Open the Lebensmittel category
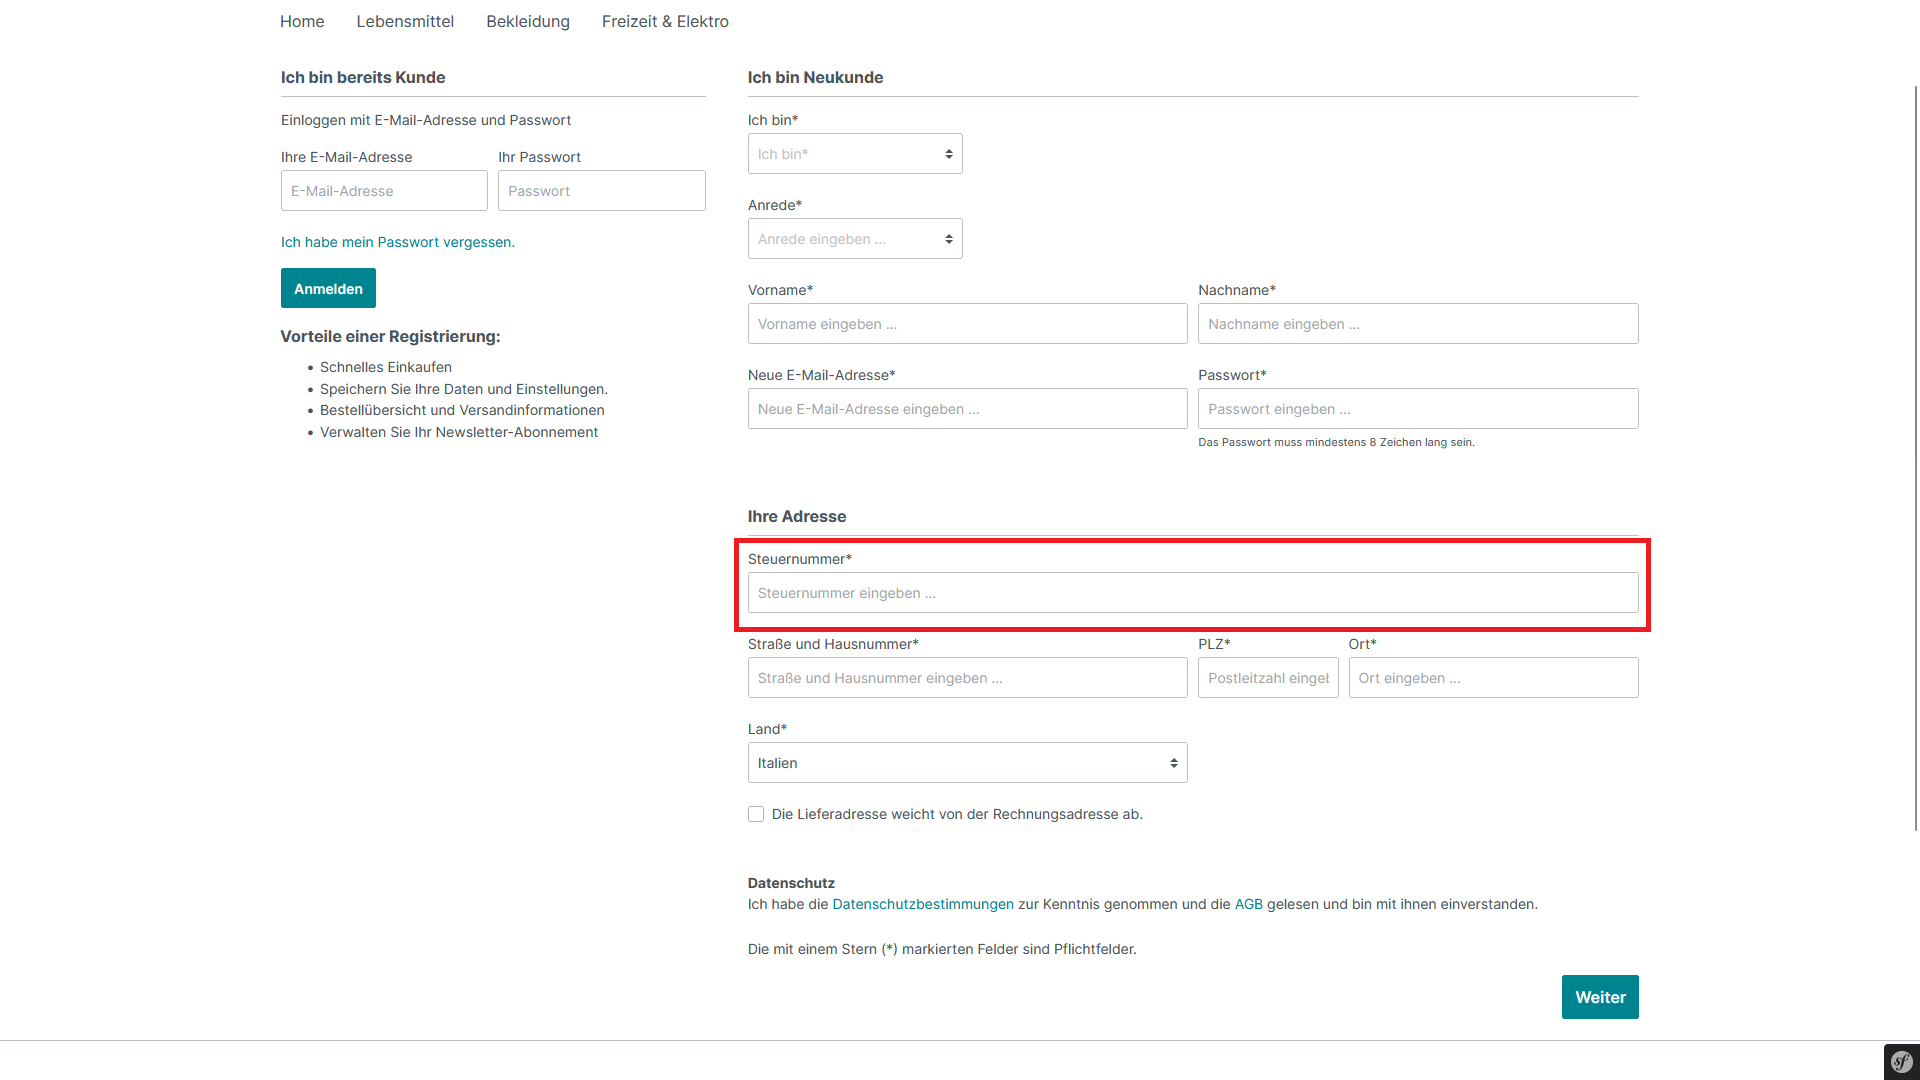 (405, 21)
